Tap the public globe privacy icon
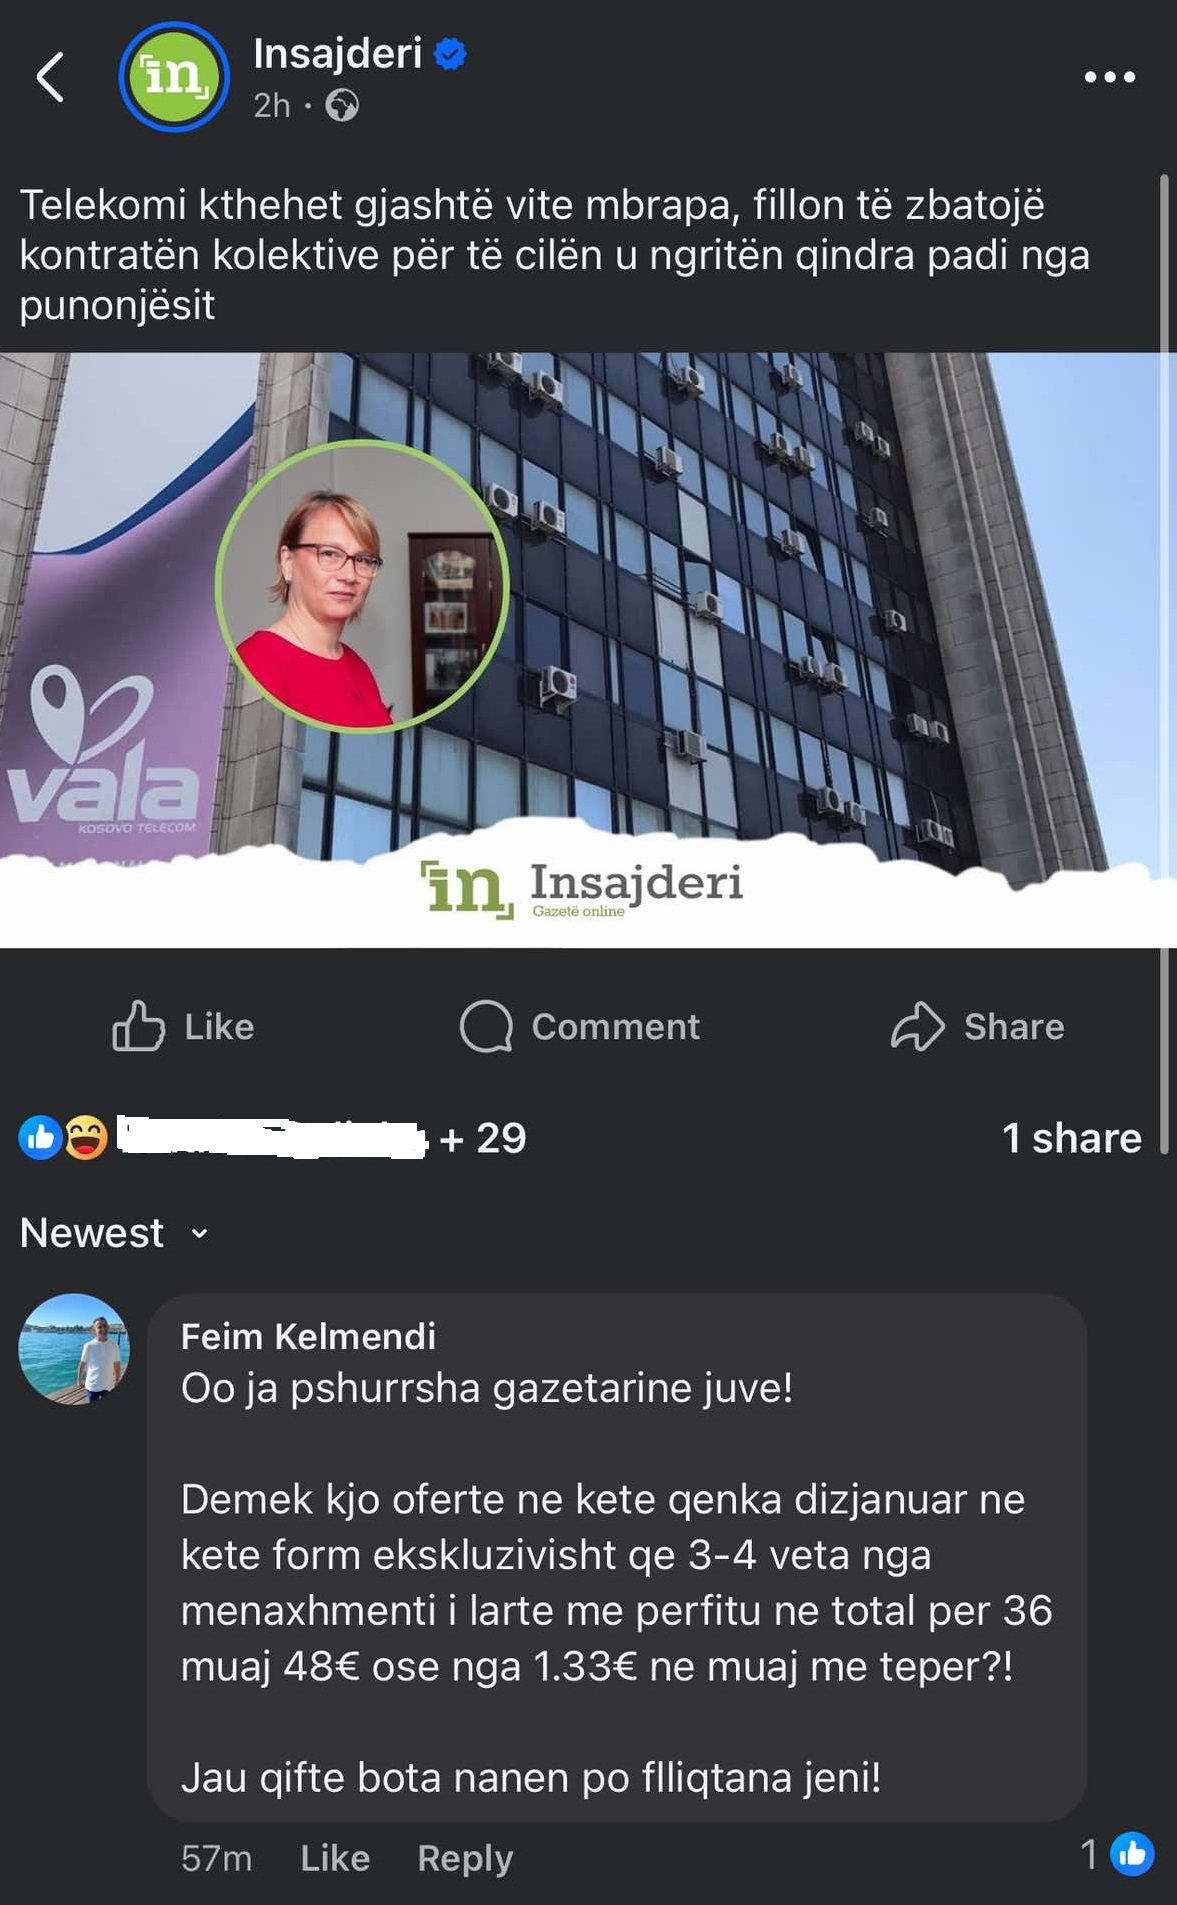The width and height of the screenshot is (1177, 1905). pyautogui.click(x=342, y=105)
